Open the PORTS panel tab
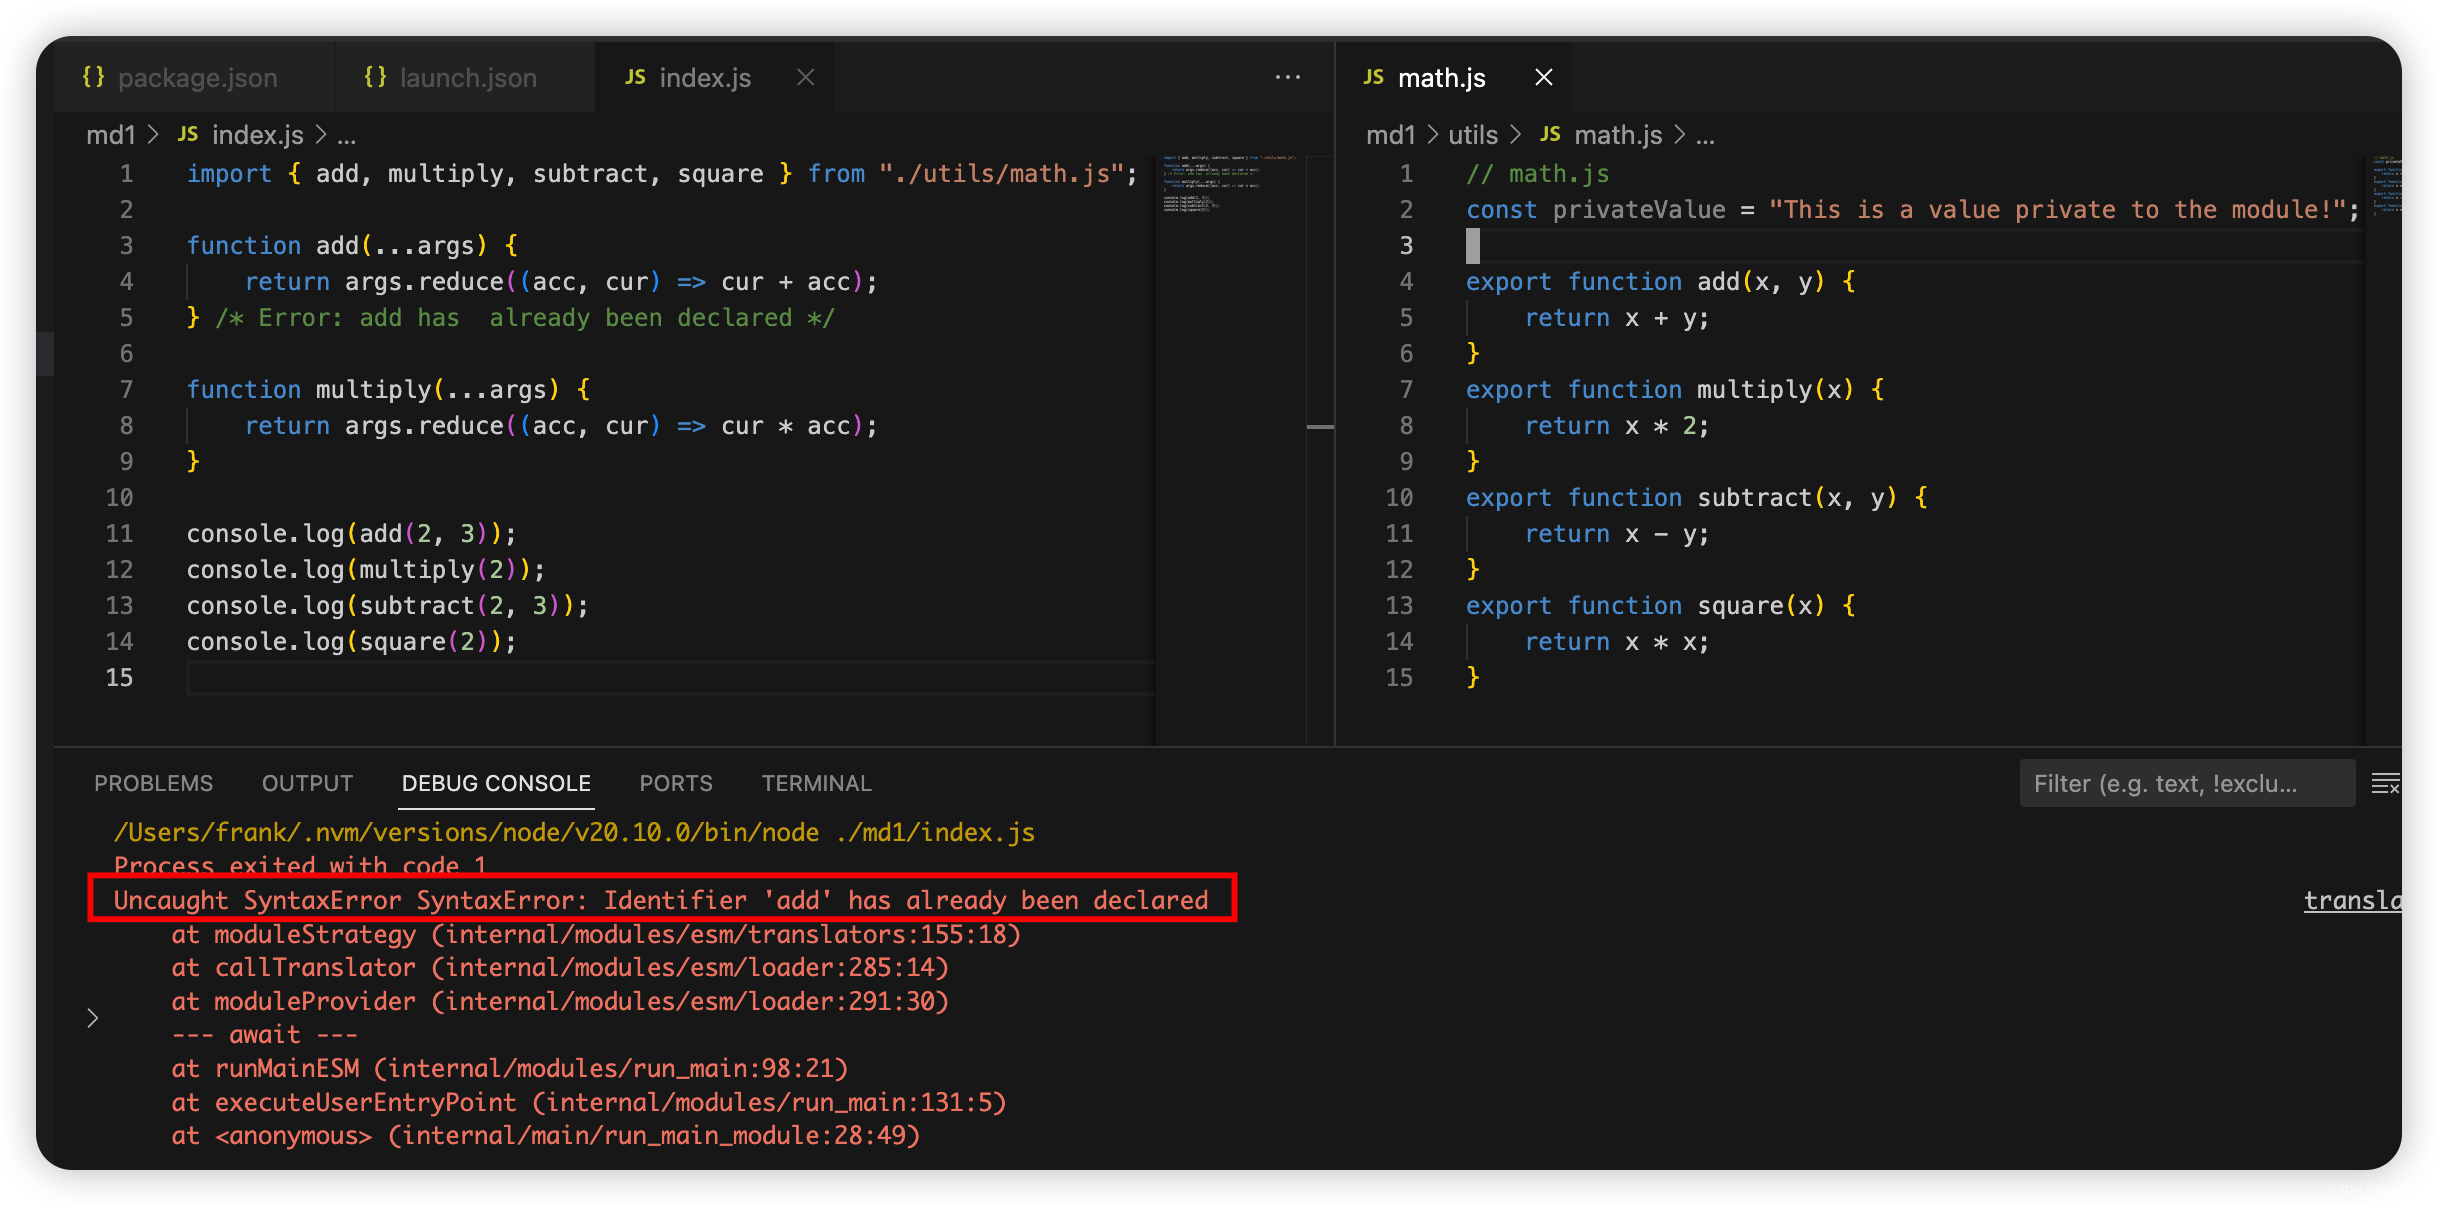 676,783
